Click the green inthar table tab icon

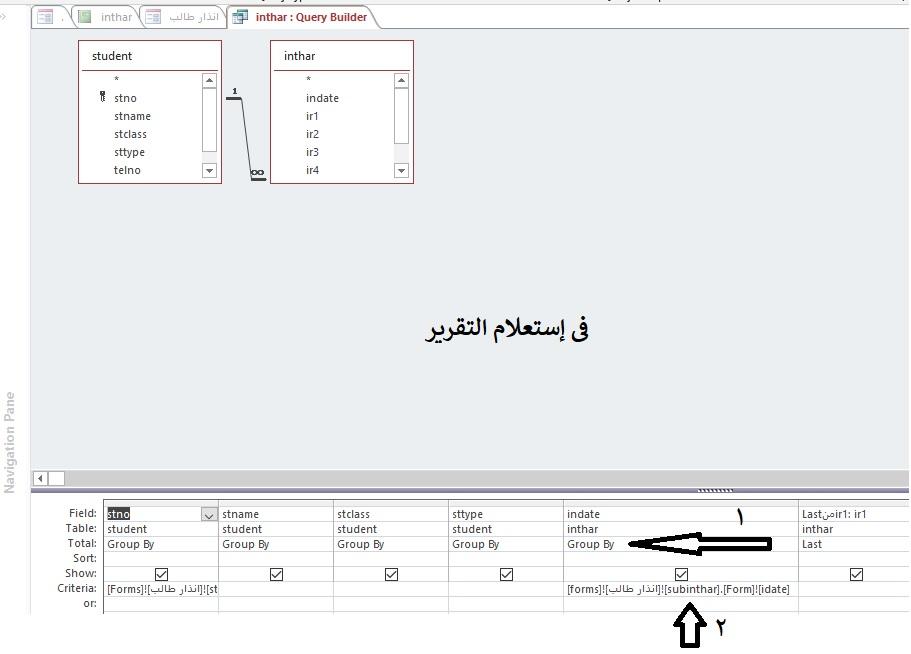pos(85,17)
